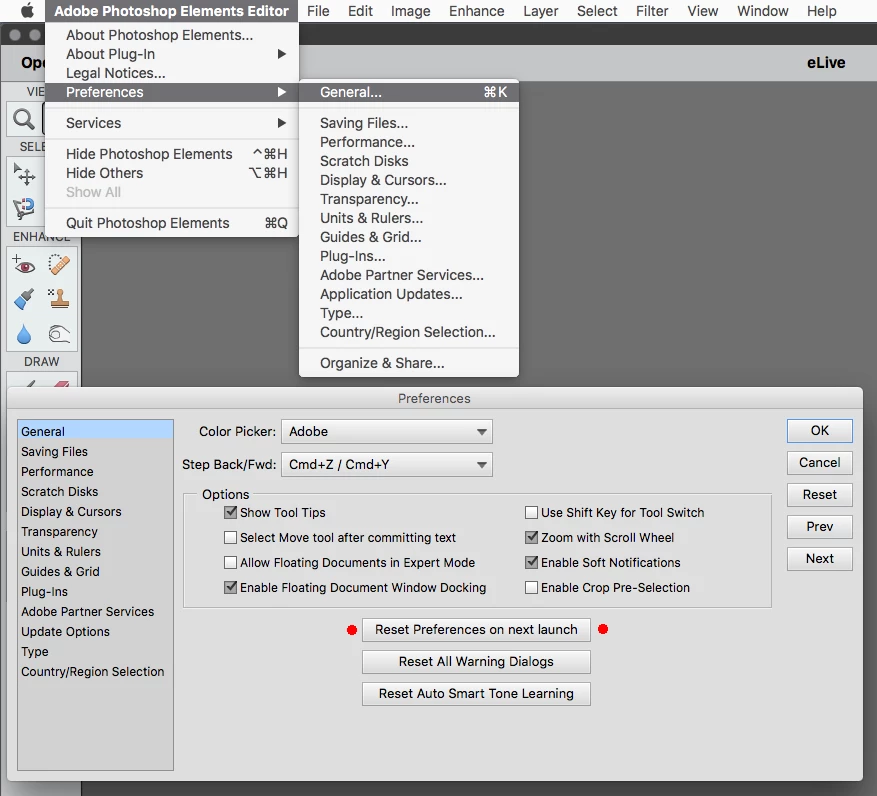Viewport: 877px width, 796px height.
Task: Choose Performance... in submenu
Action: pos(409,142)
